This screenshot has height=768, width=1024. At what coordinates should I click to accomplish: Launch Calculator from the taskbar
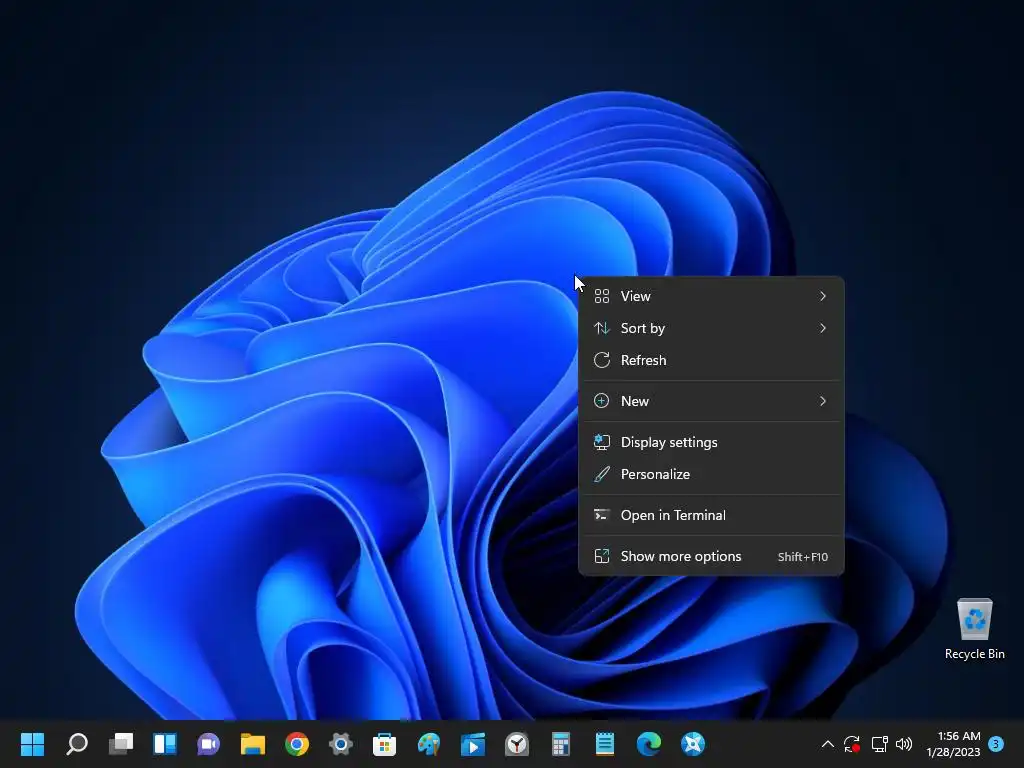pyautogui.click(x=561, y=744)
